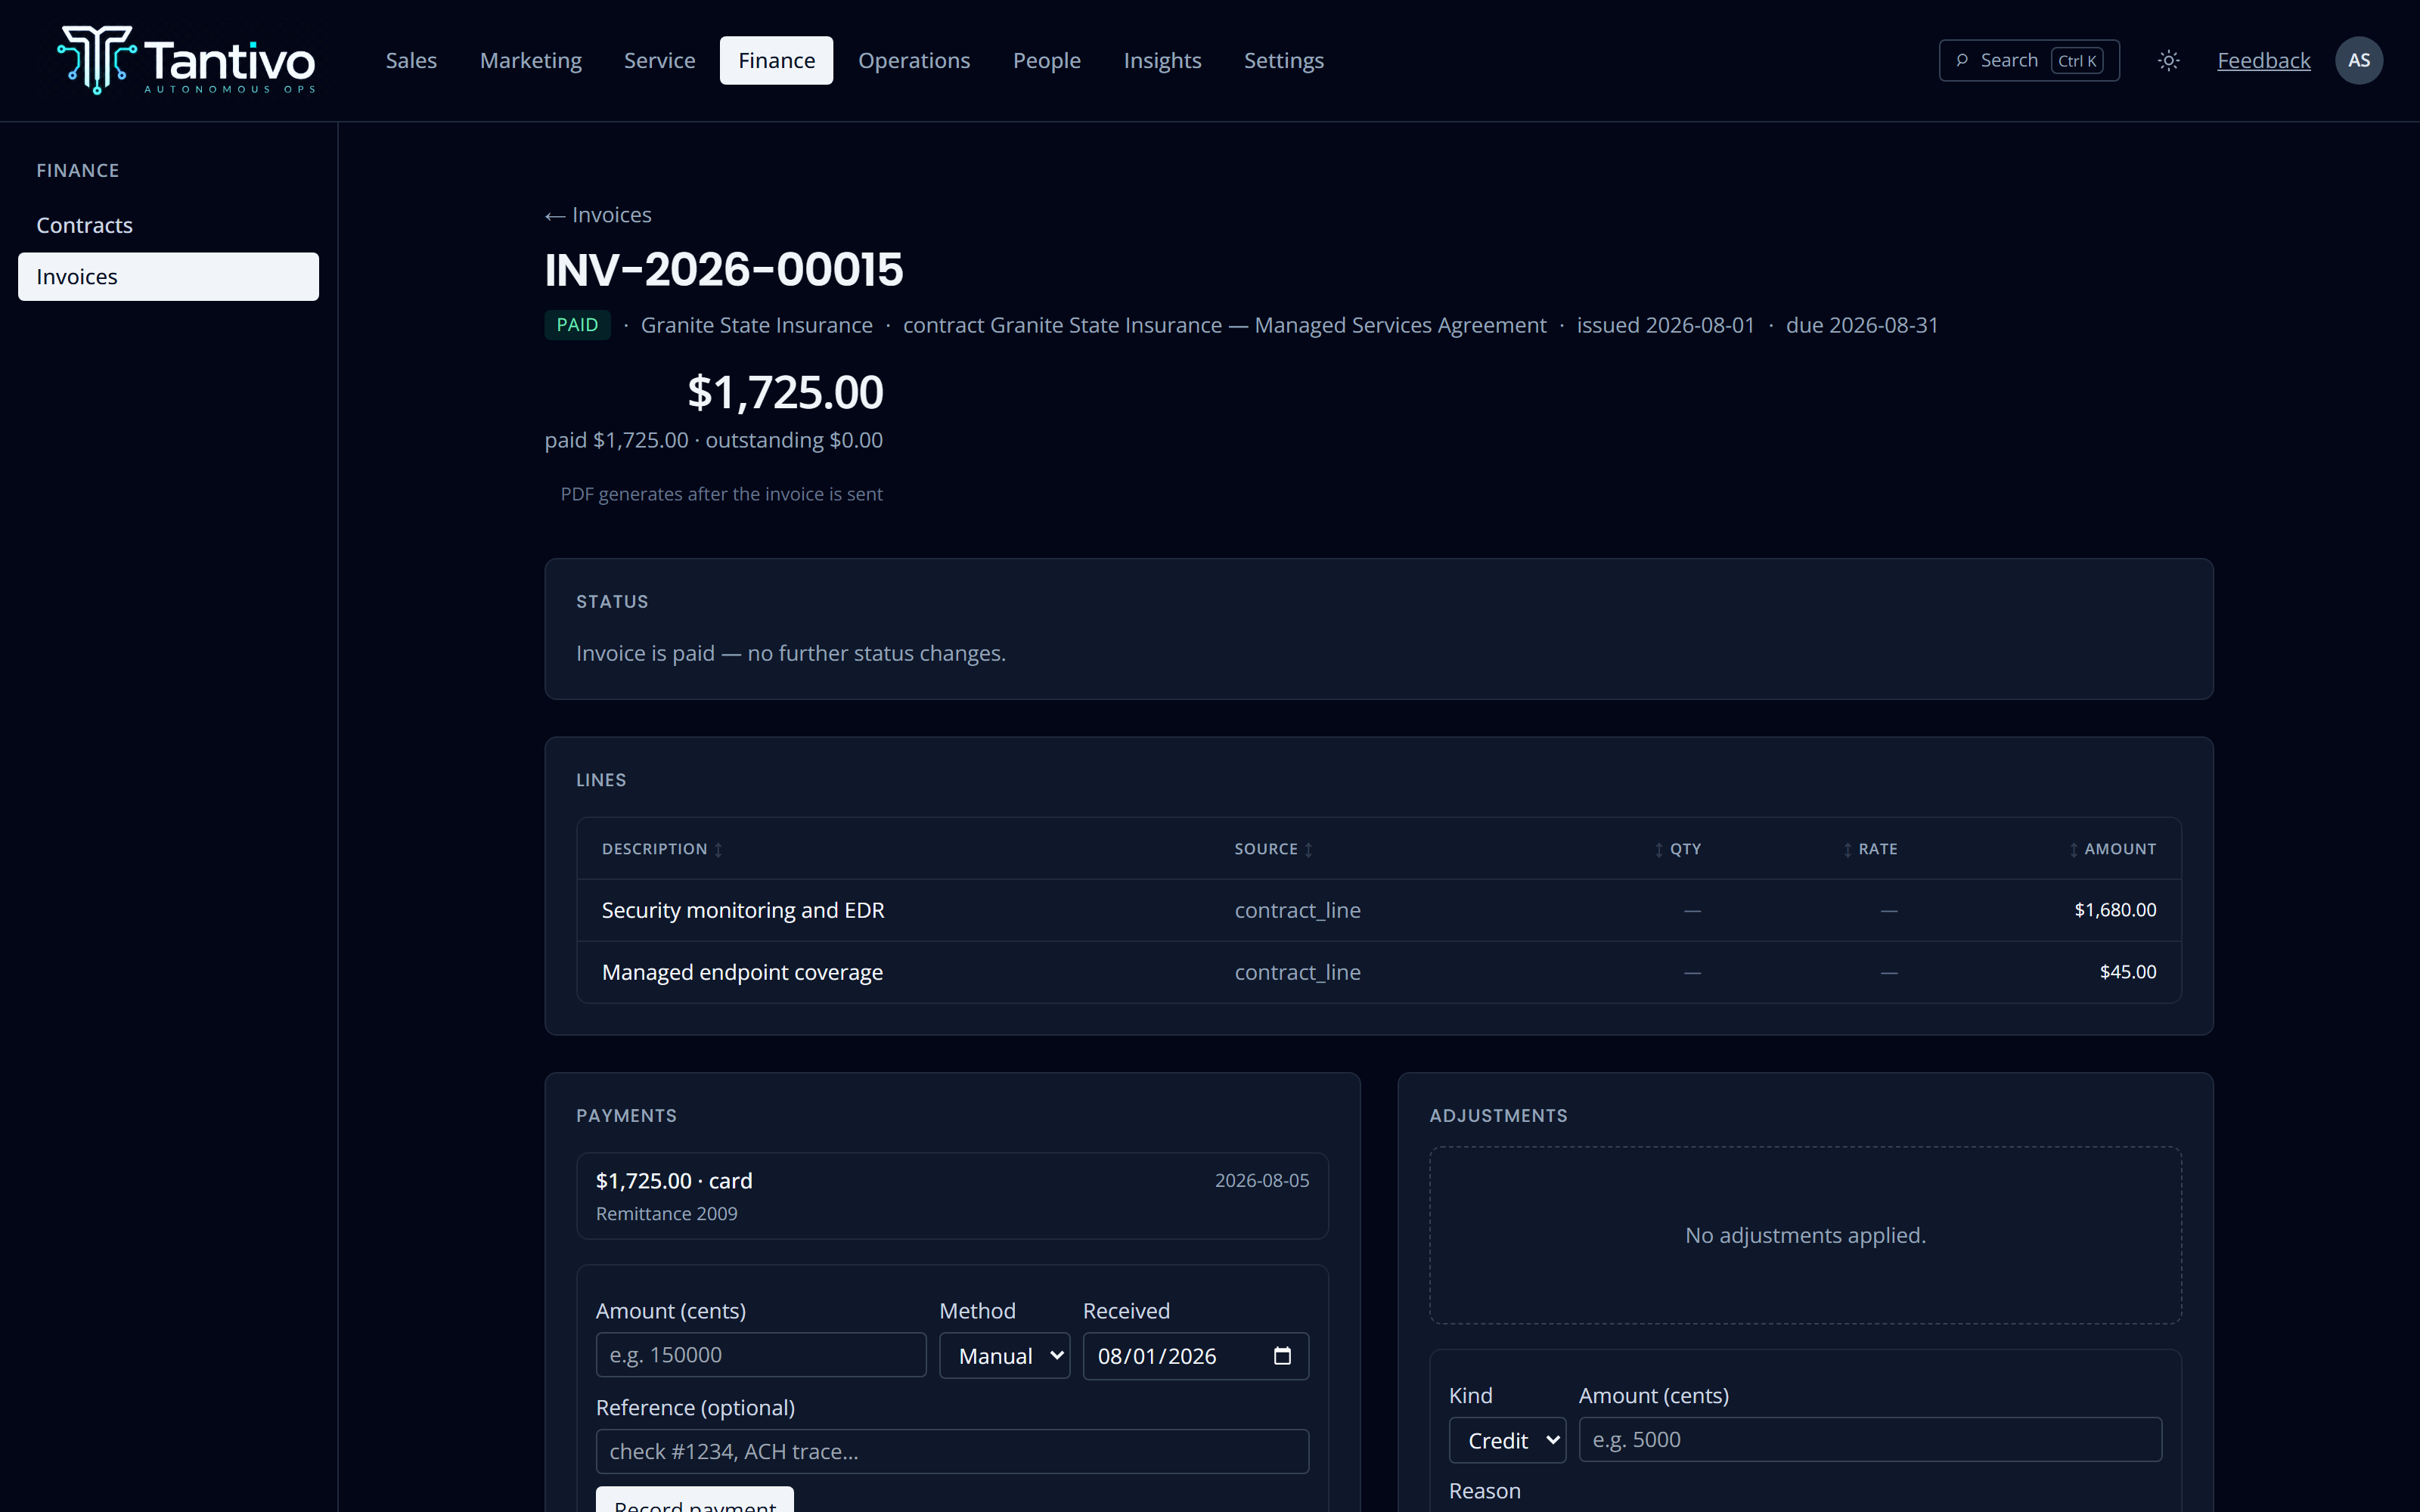Open the Operations menu
2420x1512 pixels.
(914, 61)
